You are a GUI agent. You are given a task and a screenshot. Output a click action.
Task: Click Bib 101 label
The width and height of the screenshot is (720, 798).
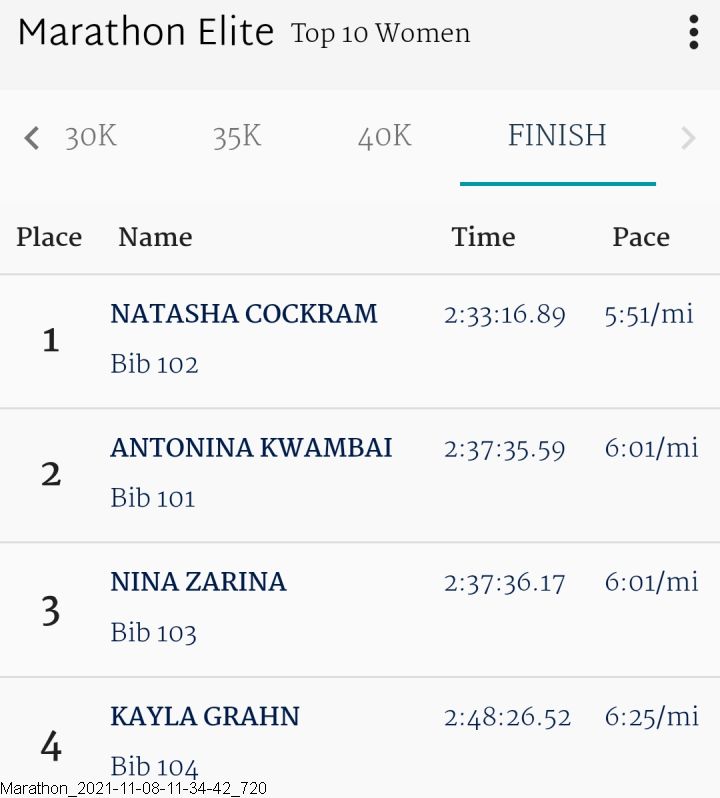coord(153,498)
